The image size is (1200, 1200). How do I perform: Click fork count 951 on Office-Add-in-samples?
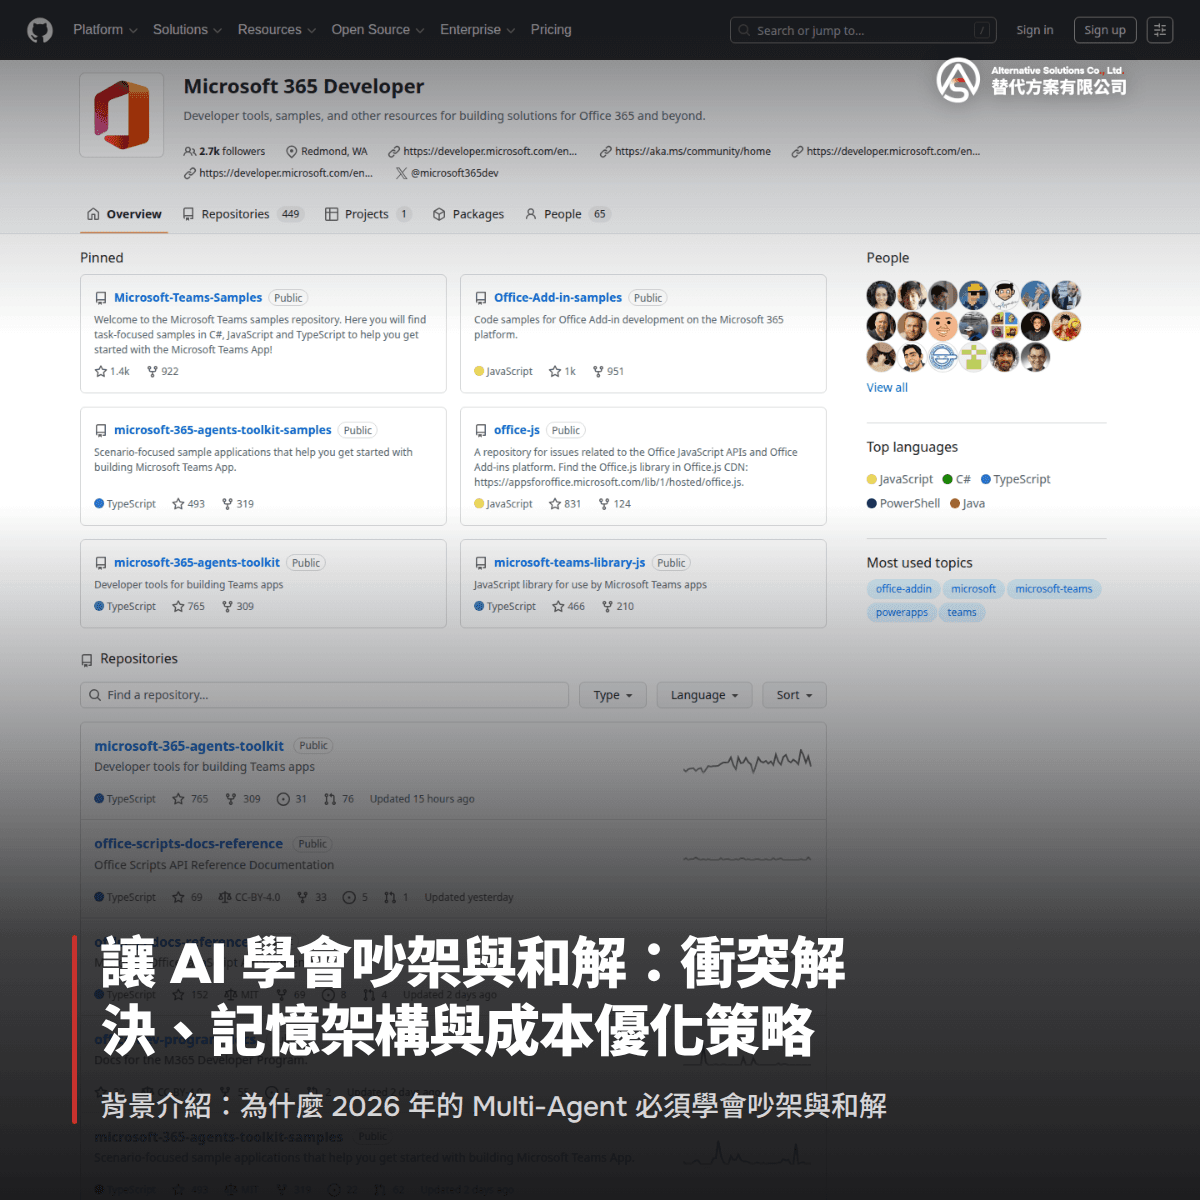click(608, 371)
